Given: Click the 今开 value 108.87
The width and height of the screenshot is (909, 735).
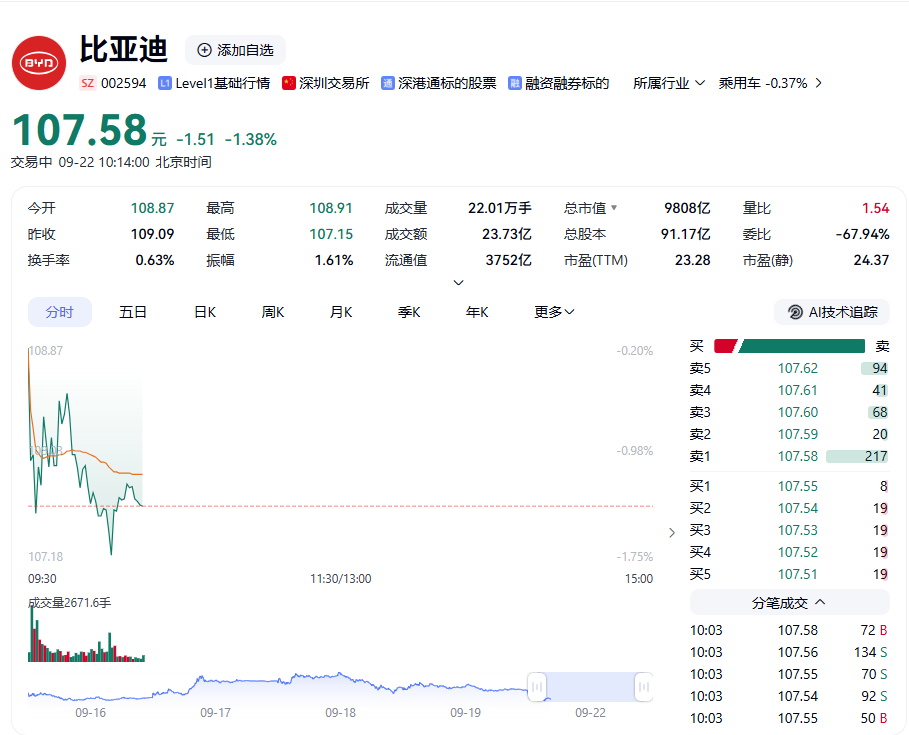Looking at the screenshot, I should pyautogui.click(x=152, y=208).
